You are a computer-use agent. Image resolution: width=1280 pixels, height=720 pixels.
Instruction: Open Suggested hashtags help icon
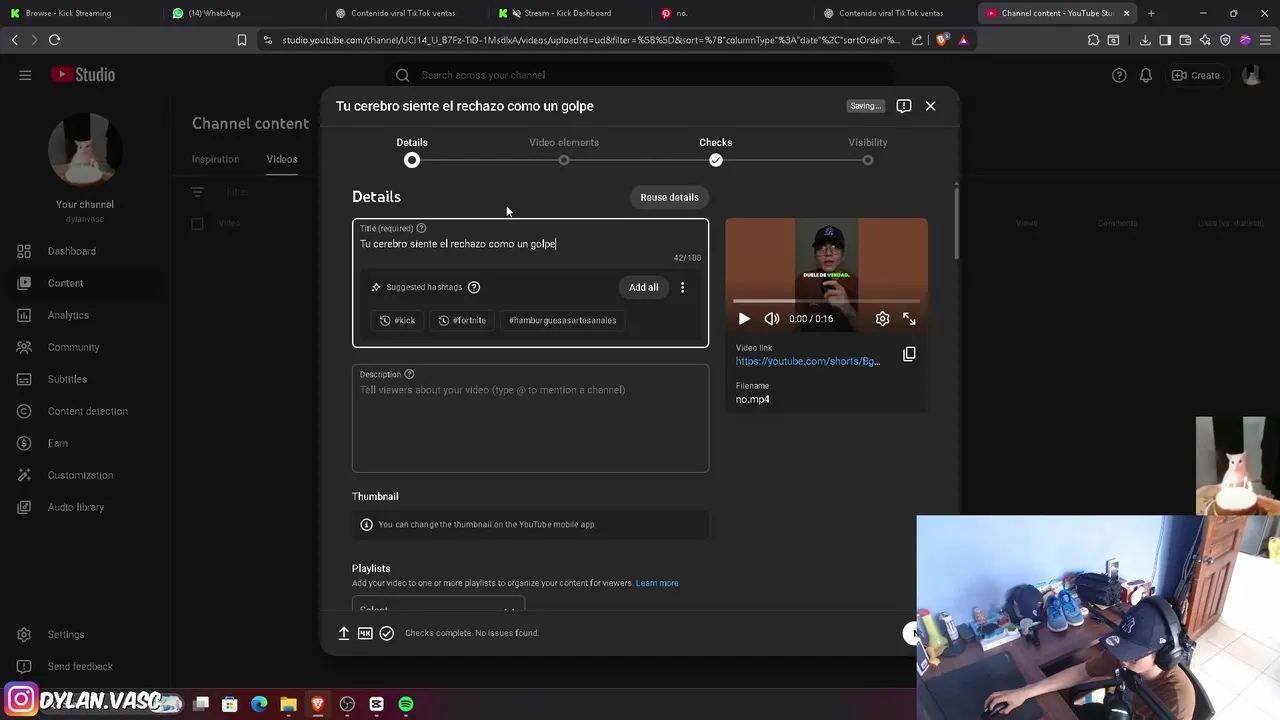tap(474, 287)
